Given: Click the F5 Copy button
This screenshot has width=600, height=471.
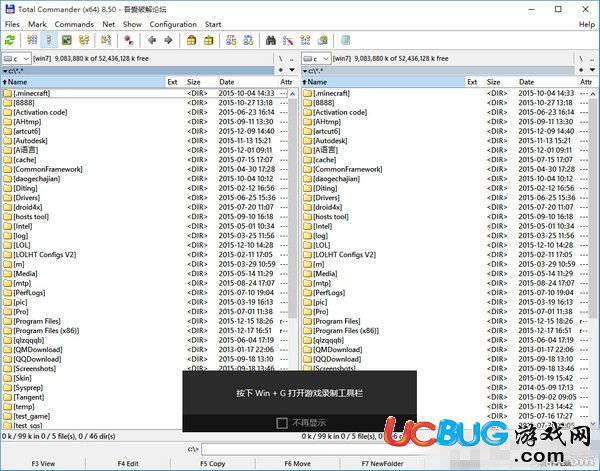Looking at the screenshot, I should click(212, 464).
